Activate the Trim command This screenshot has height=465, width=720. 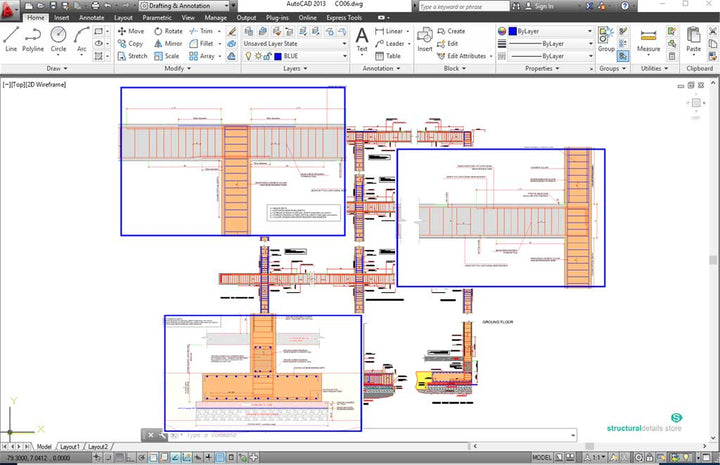pyautogui.click(x=201, y=31)
